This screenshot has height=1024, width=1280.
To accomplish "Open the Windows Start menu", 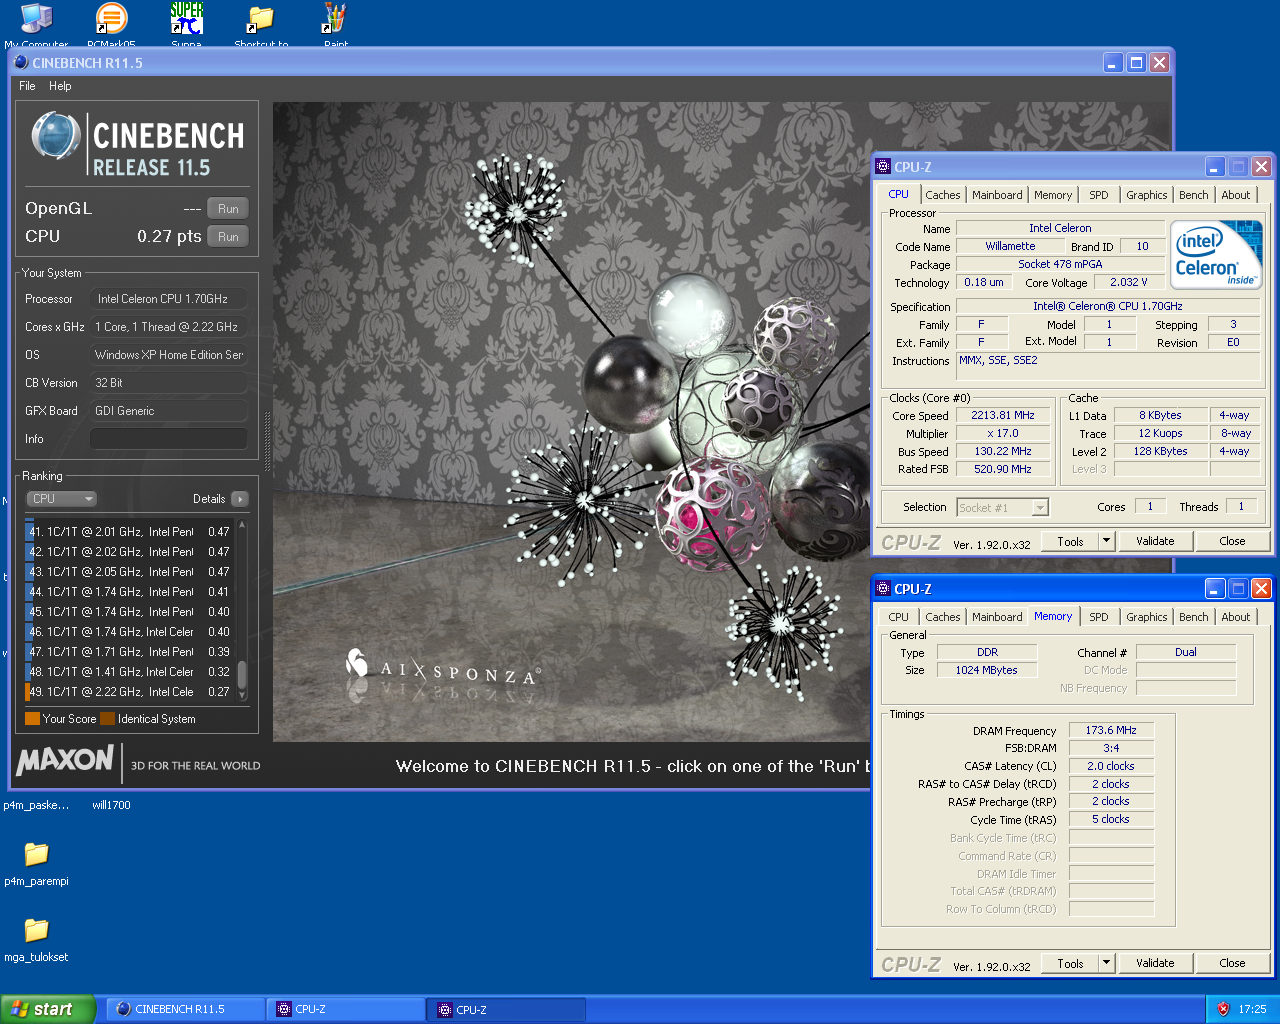I will [x=47, y=1009].
